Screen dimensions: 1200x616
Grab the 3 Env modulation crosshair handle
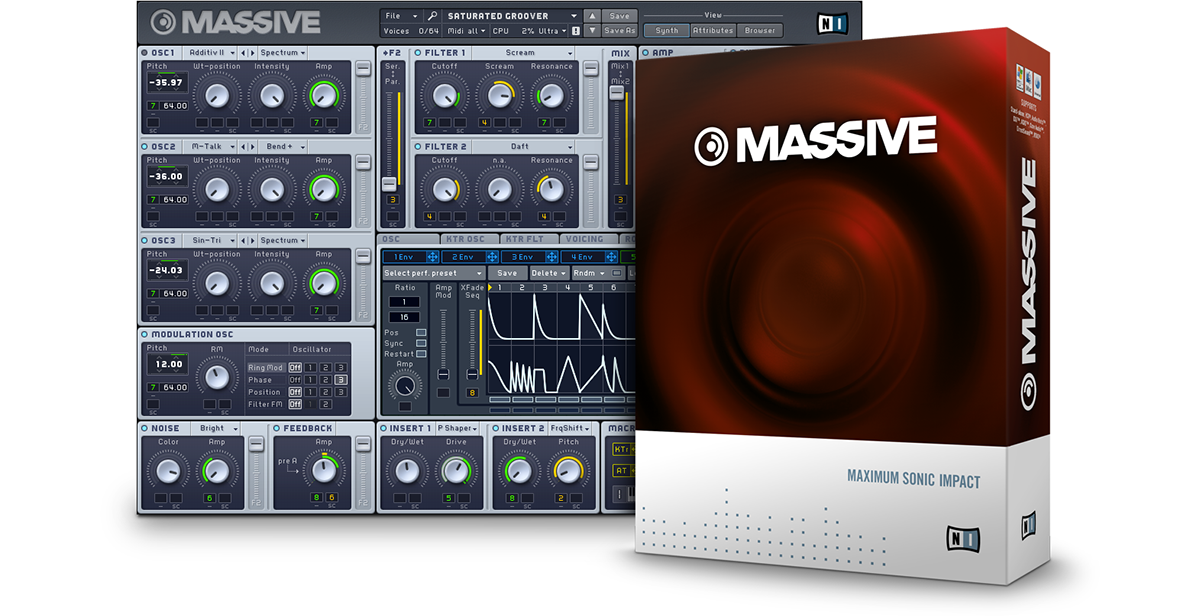point(551,257)
